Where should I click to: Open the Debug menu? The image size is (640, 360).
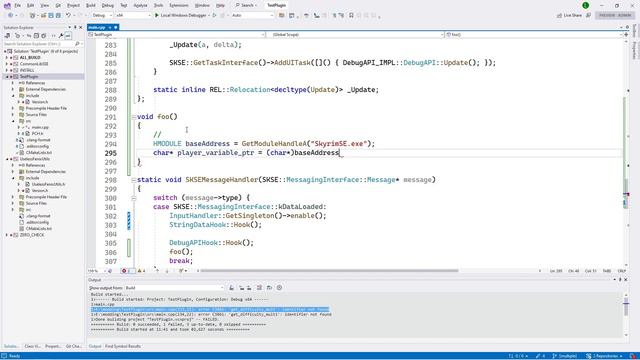tap(108, 5)
